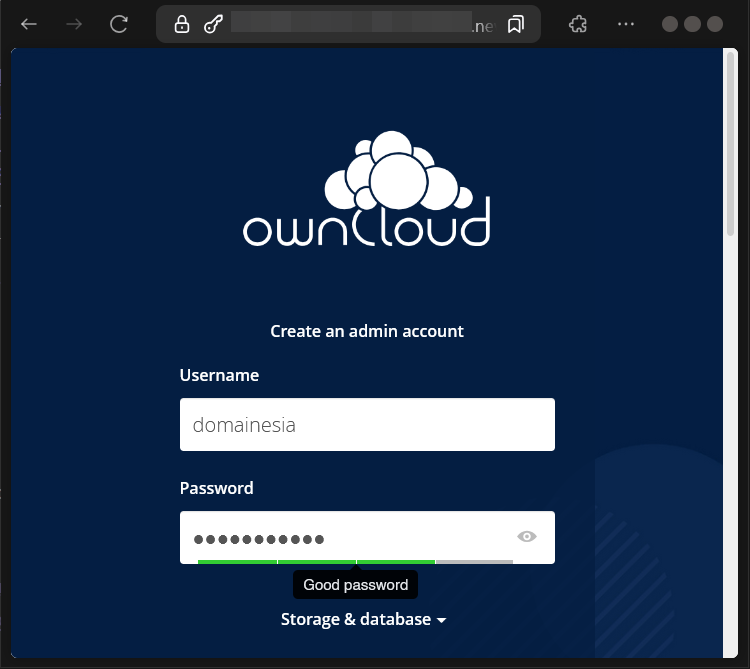Focus the Password input field
Screen dimensions: 750x669
367,537
